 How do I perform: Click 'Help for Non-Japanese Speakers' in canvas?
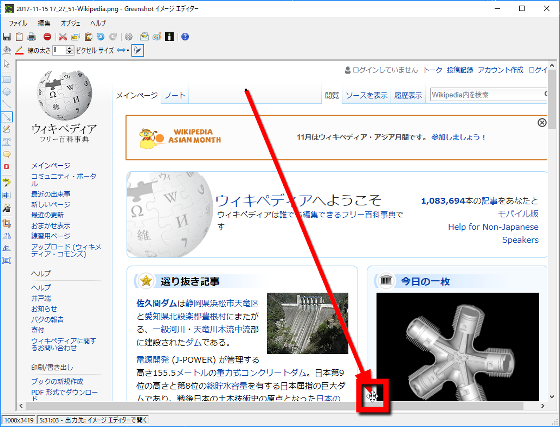coord(493,233)
